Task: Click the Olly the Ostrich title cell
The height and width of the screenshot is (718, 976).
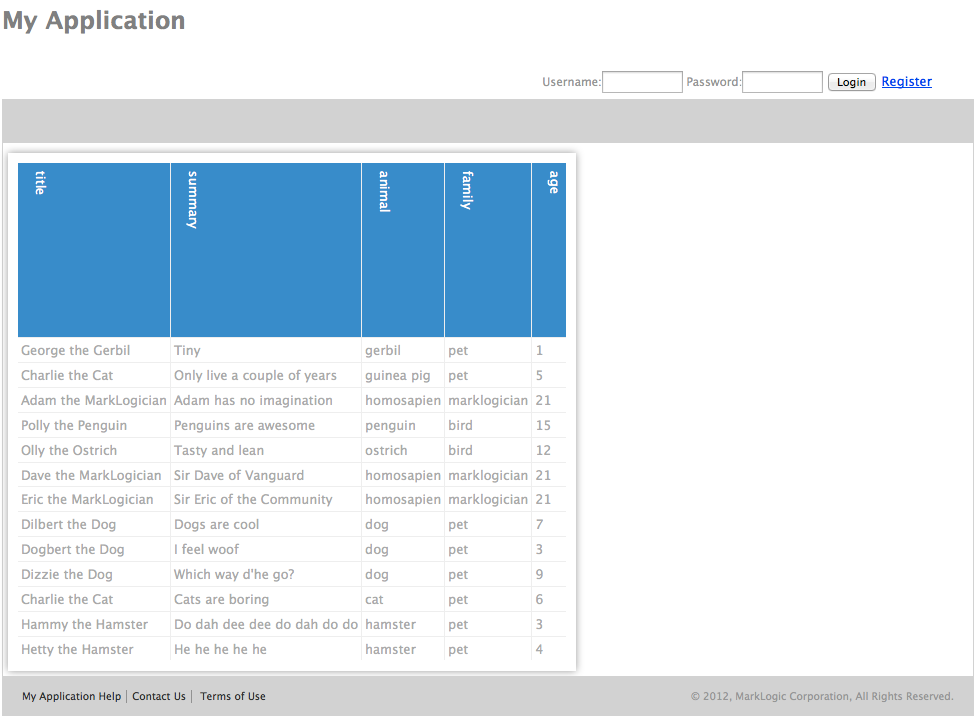Action: (69, 451)
